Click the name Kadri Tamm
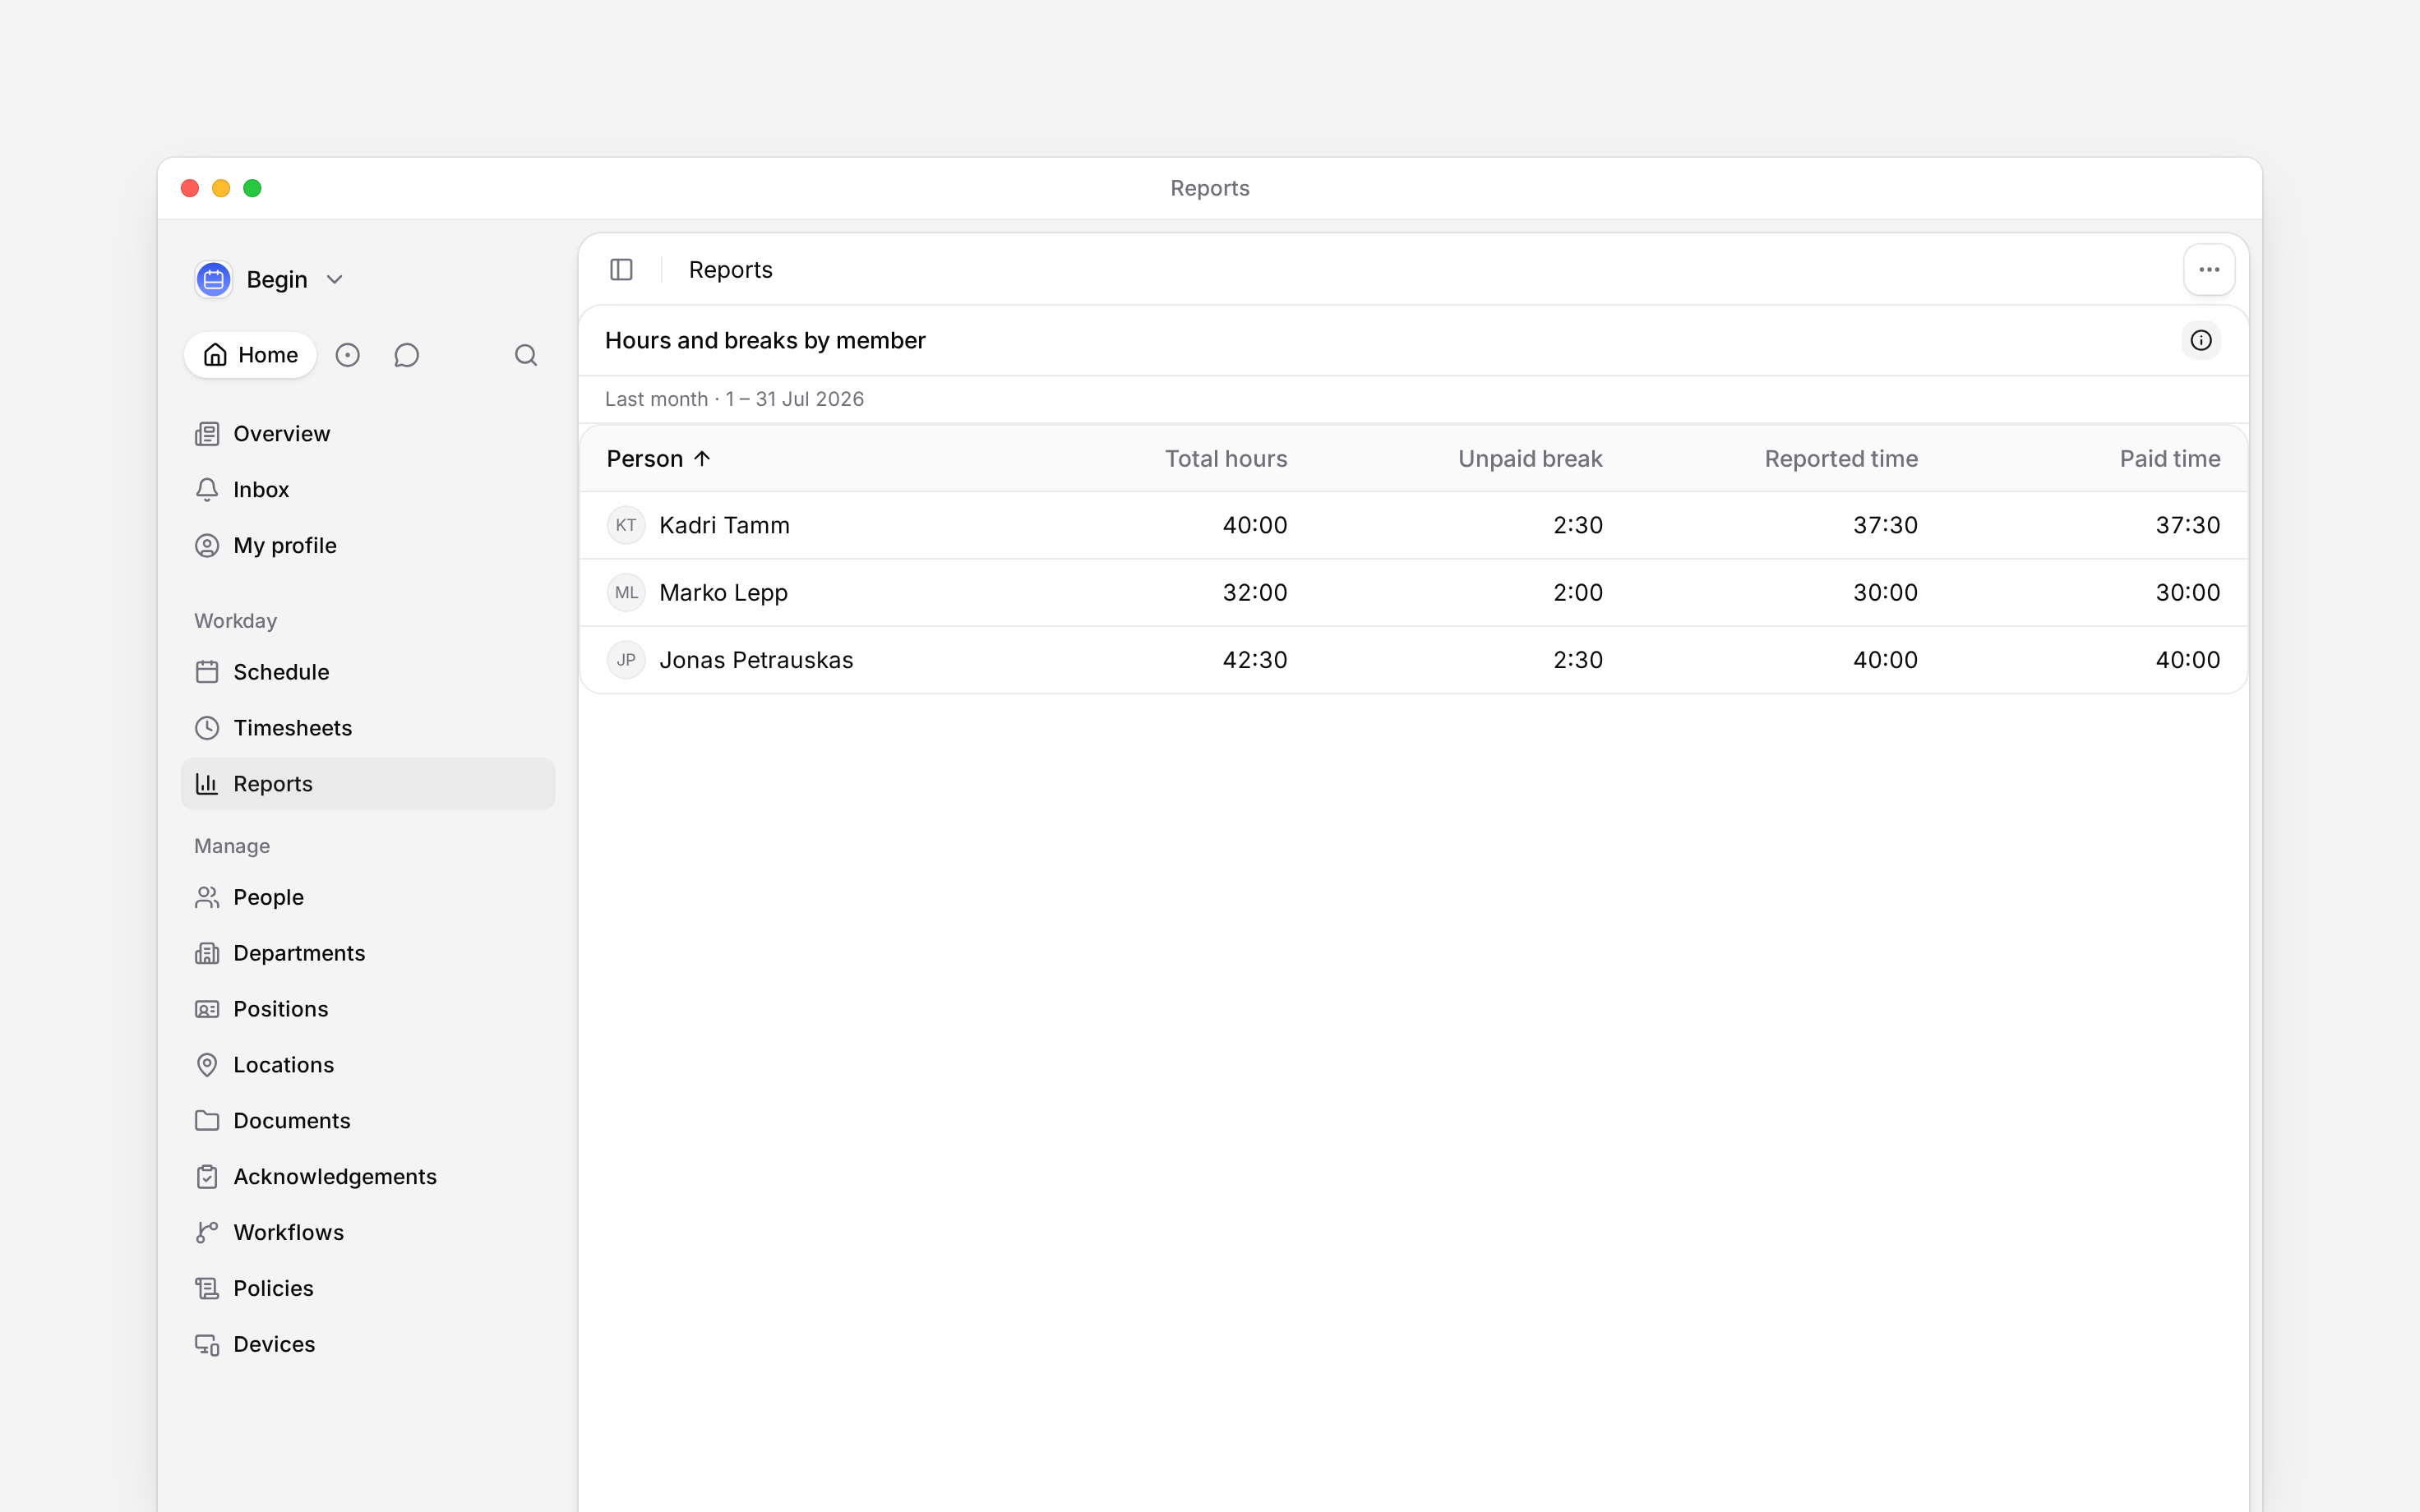The height and width of the screenshot is (1512, 2420). pyautogui.click(x=724, y=525)
